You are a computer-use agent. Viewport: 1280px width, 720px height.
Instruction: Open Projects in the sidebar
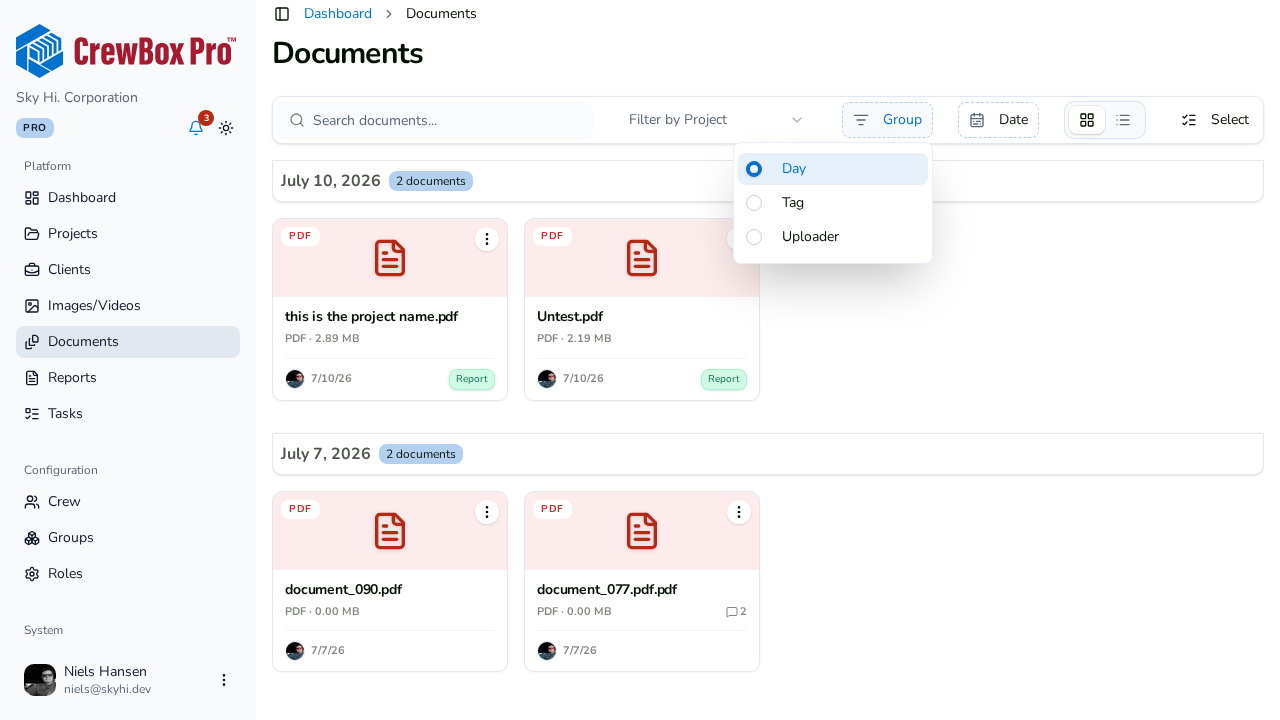(128, 234)
